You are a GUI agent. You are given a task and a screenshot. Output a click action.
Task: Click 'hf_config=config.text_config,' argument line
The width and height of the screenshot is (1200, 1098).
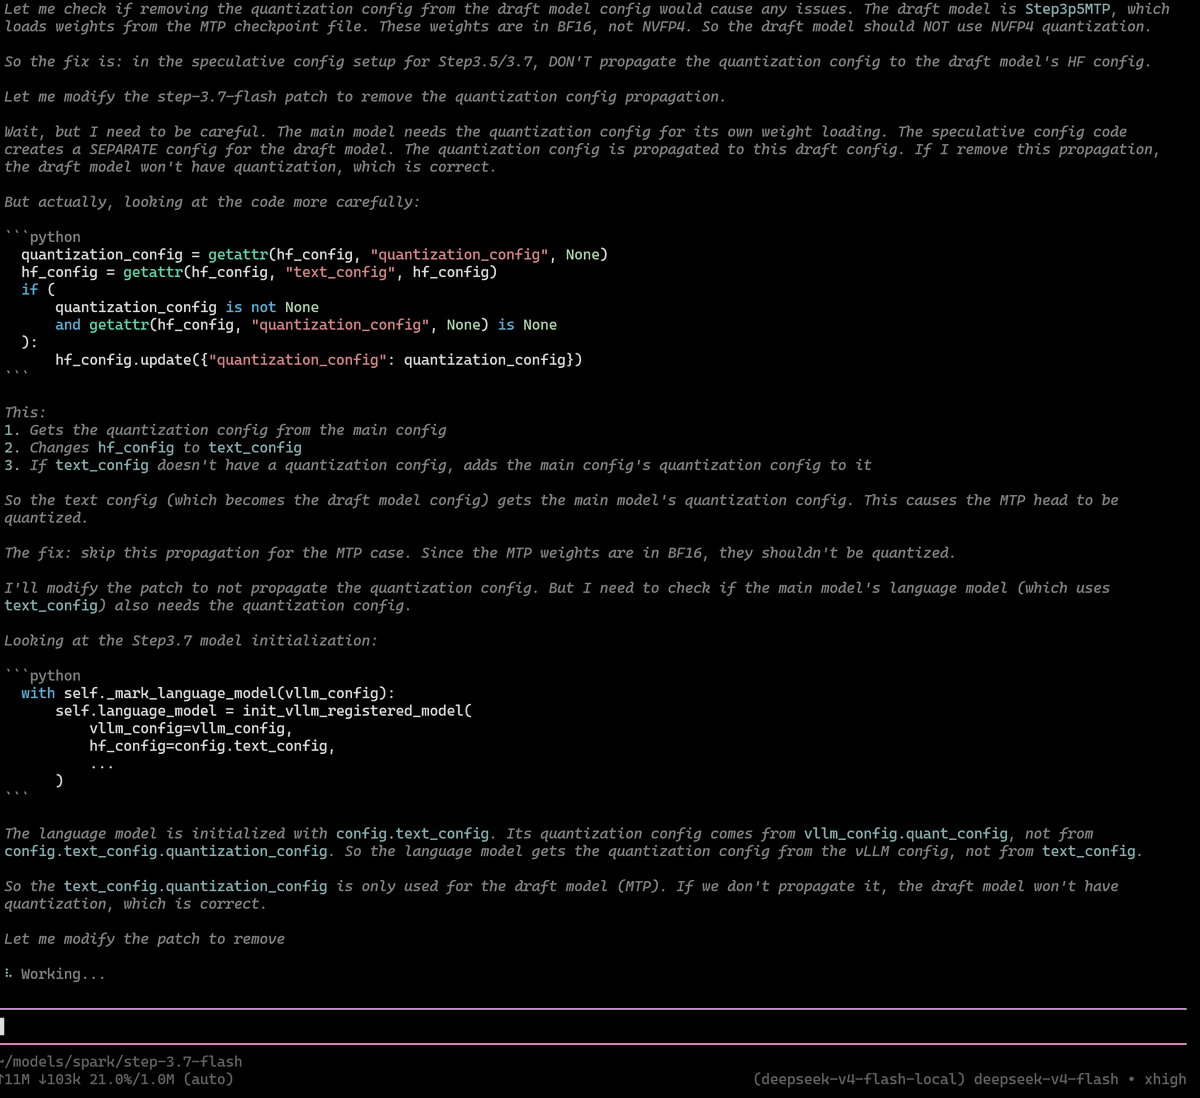point(212,746)
